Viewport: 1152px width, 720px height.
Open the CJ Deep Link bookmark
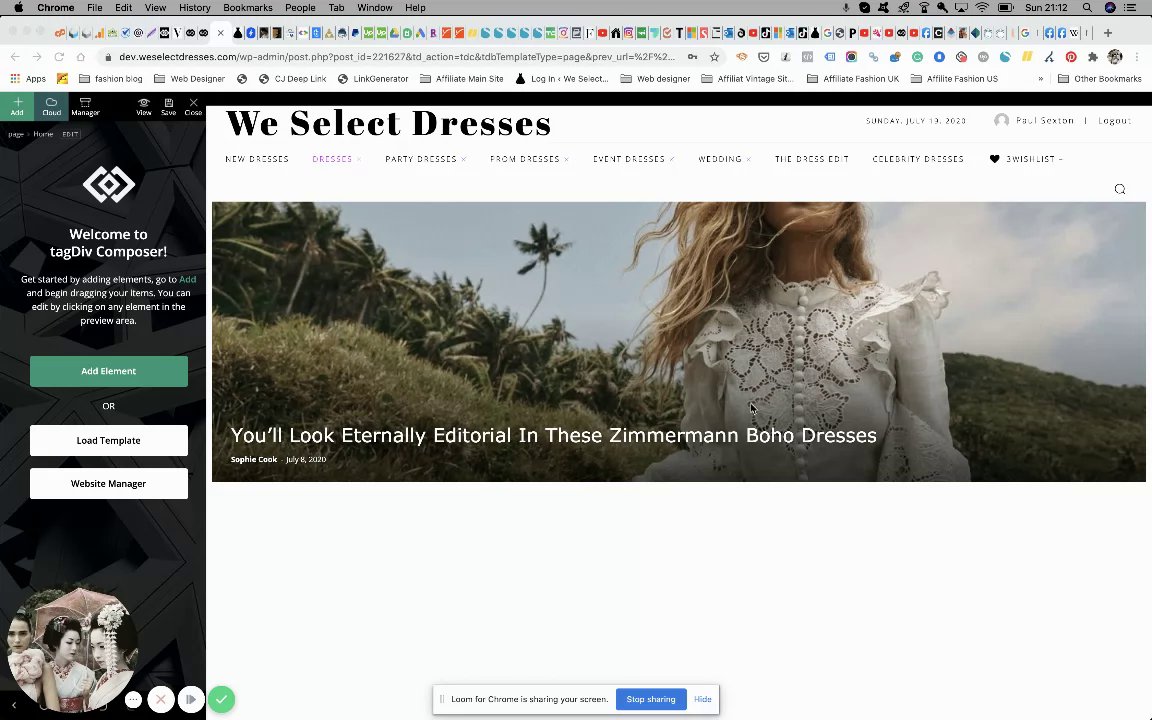[292, 79]
